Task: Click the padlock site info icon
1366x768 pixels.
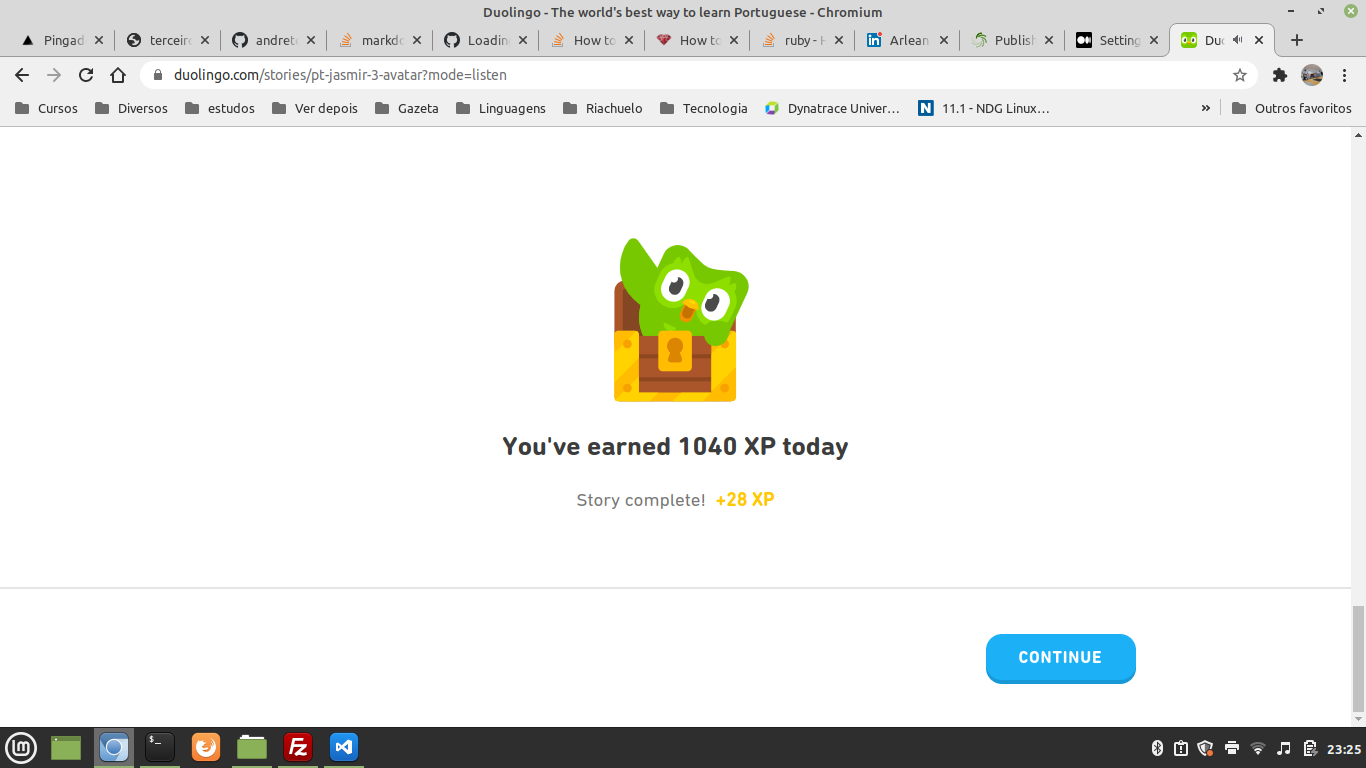Action: coord(157,75)
